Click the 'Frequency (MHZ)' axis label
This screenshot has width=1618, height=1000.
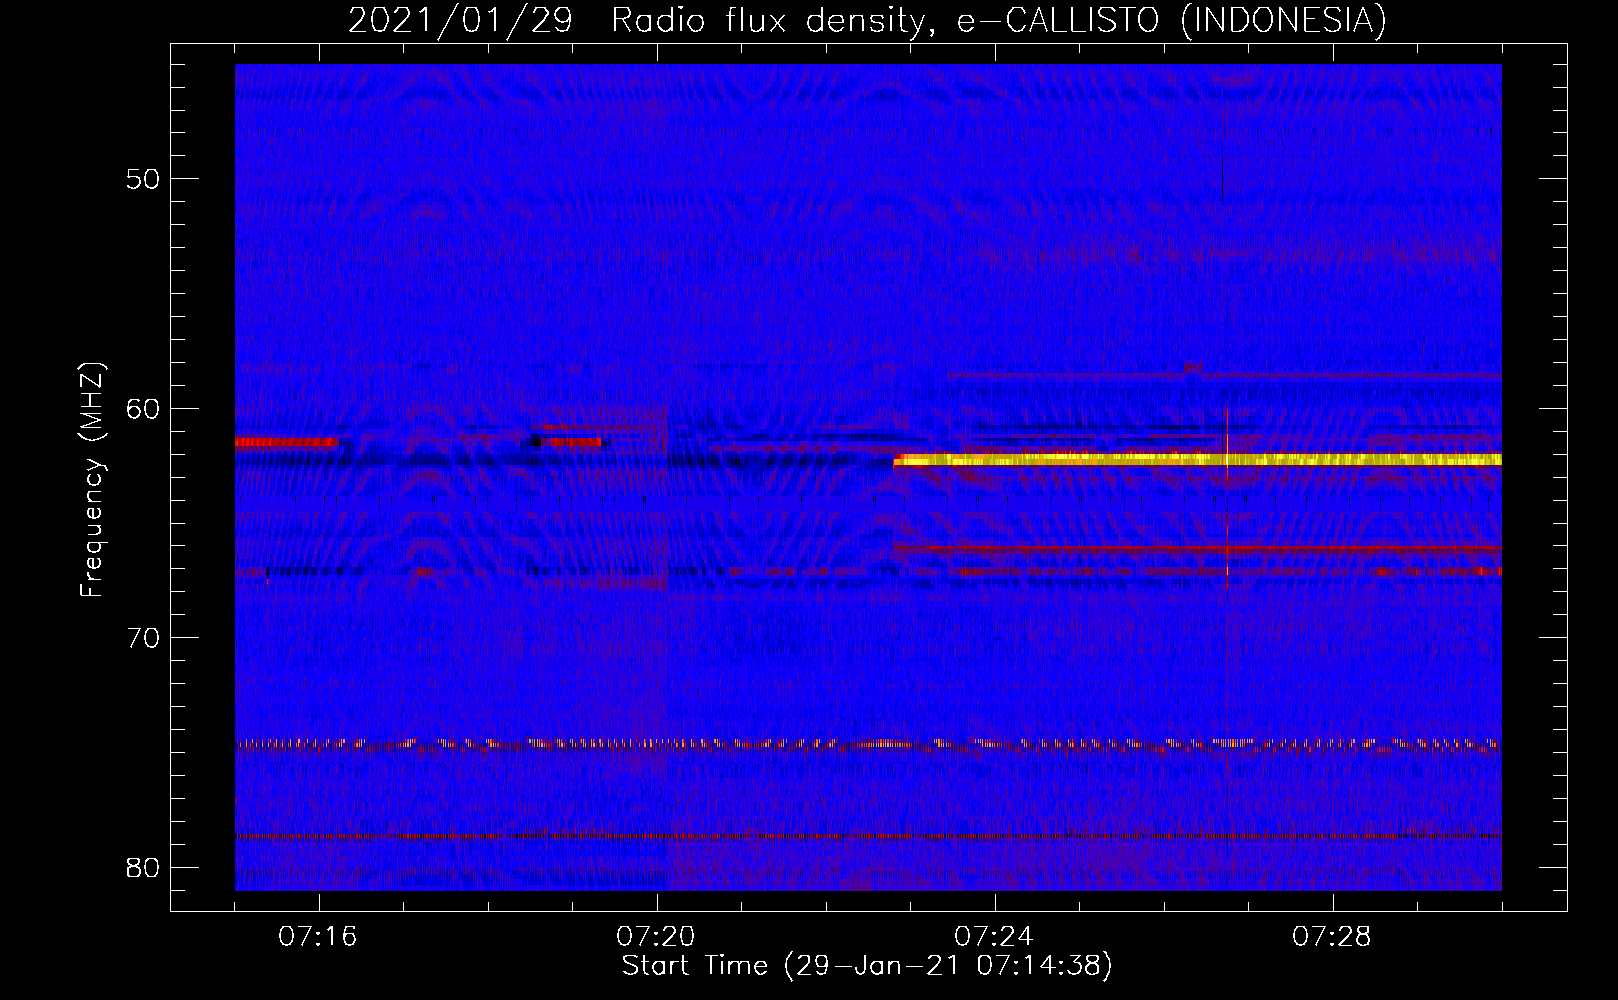(x=92, y=480)
